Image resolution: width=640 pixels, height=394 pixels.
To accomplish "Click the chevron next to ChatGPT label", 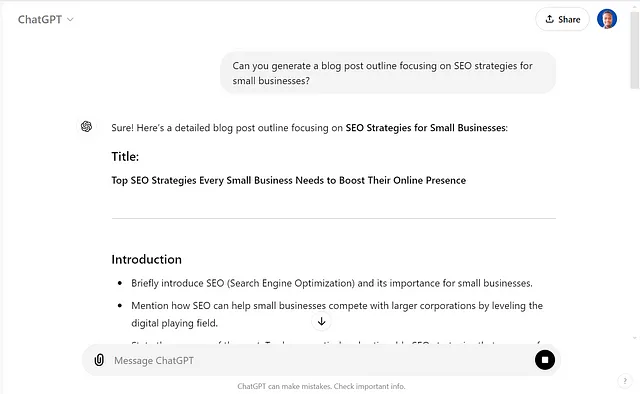I will [70, 19].
